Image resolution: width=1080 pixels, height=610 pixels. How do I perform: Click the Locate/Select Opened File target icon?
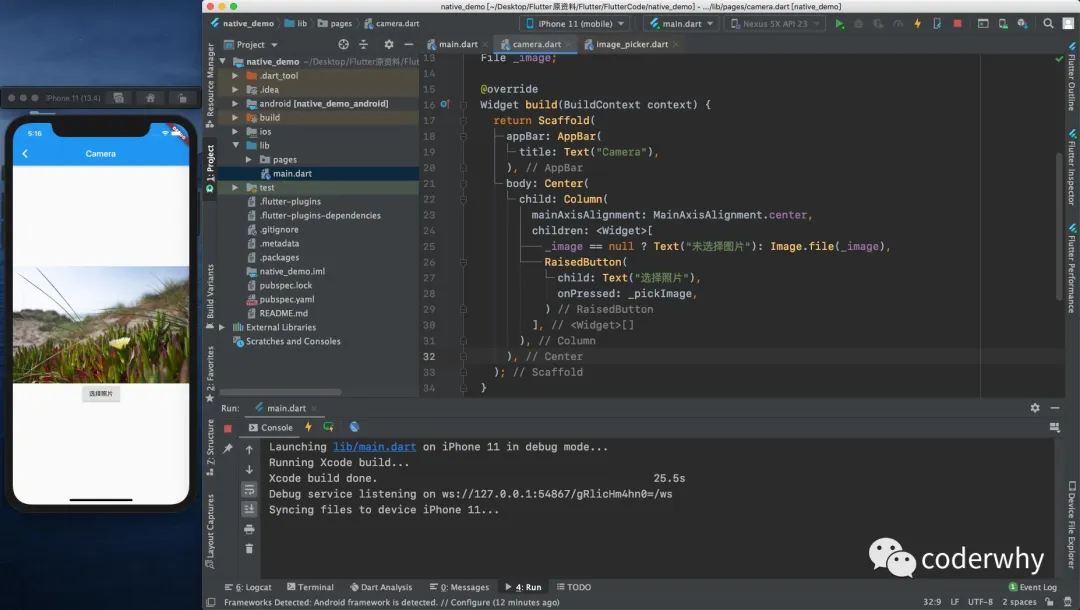[344, 44]
